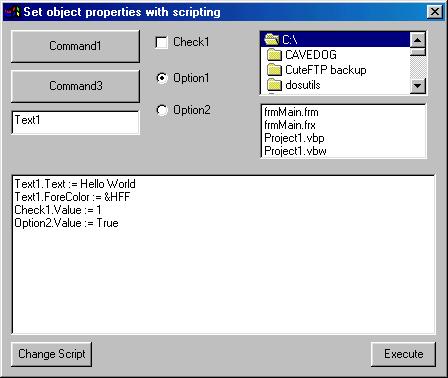Select the dosutils folder
Screen dimensions: 448x378
coord(335,85)
